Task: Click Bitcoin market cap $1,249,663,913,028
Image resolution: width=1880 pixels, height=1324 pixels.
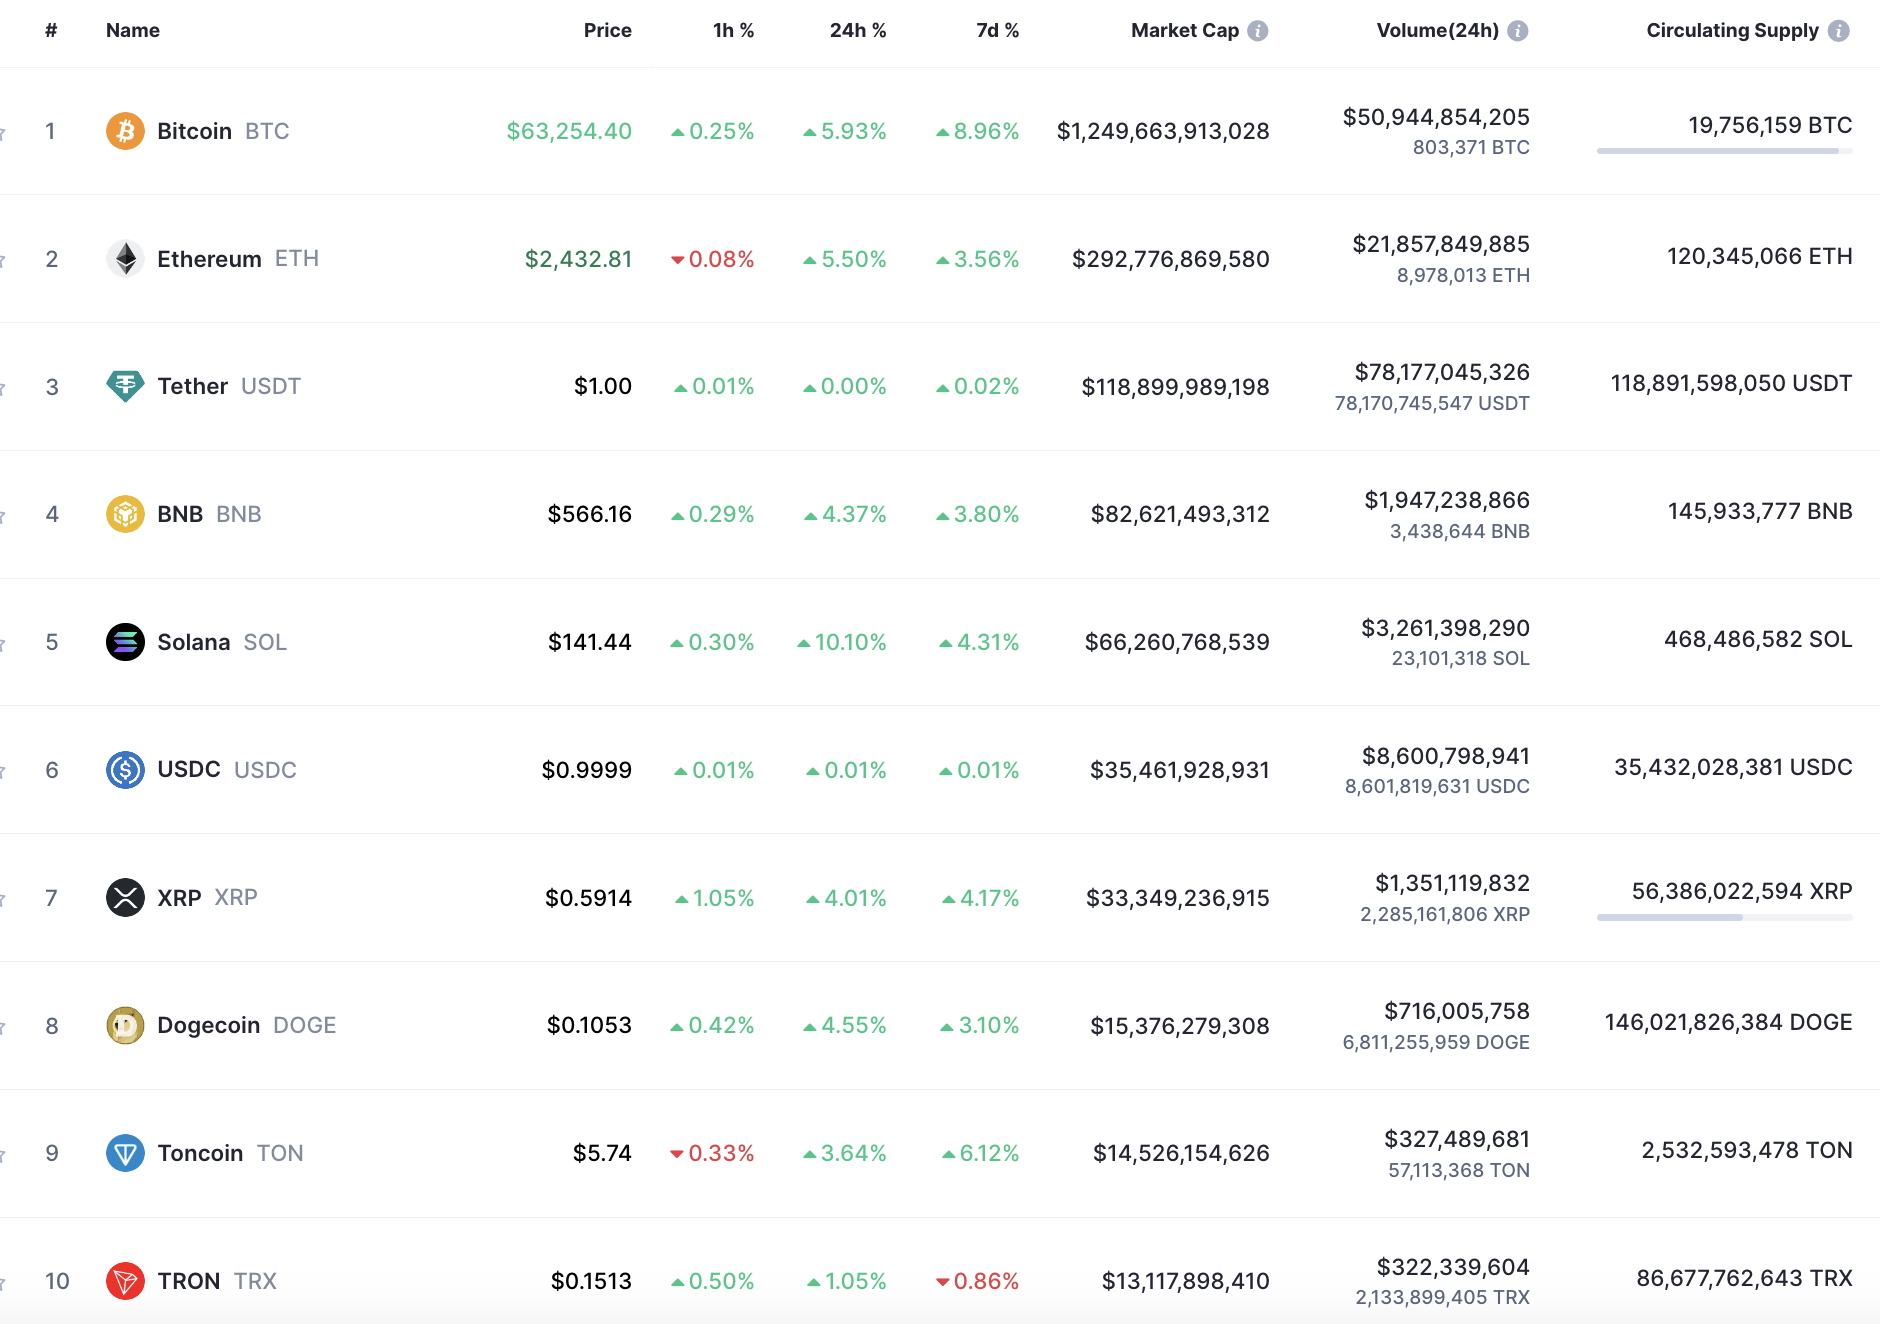Action: (x=1163, y=131)
